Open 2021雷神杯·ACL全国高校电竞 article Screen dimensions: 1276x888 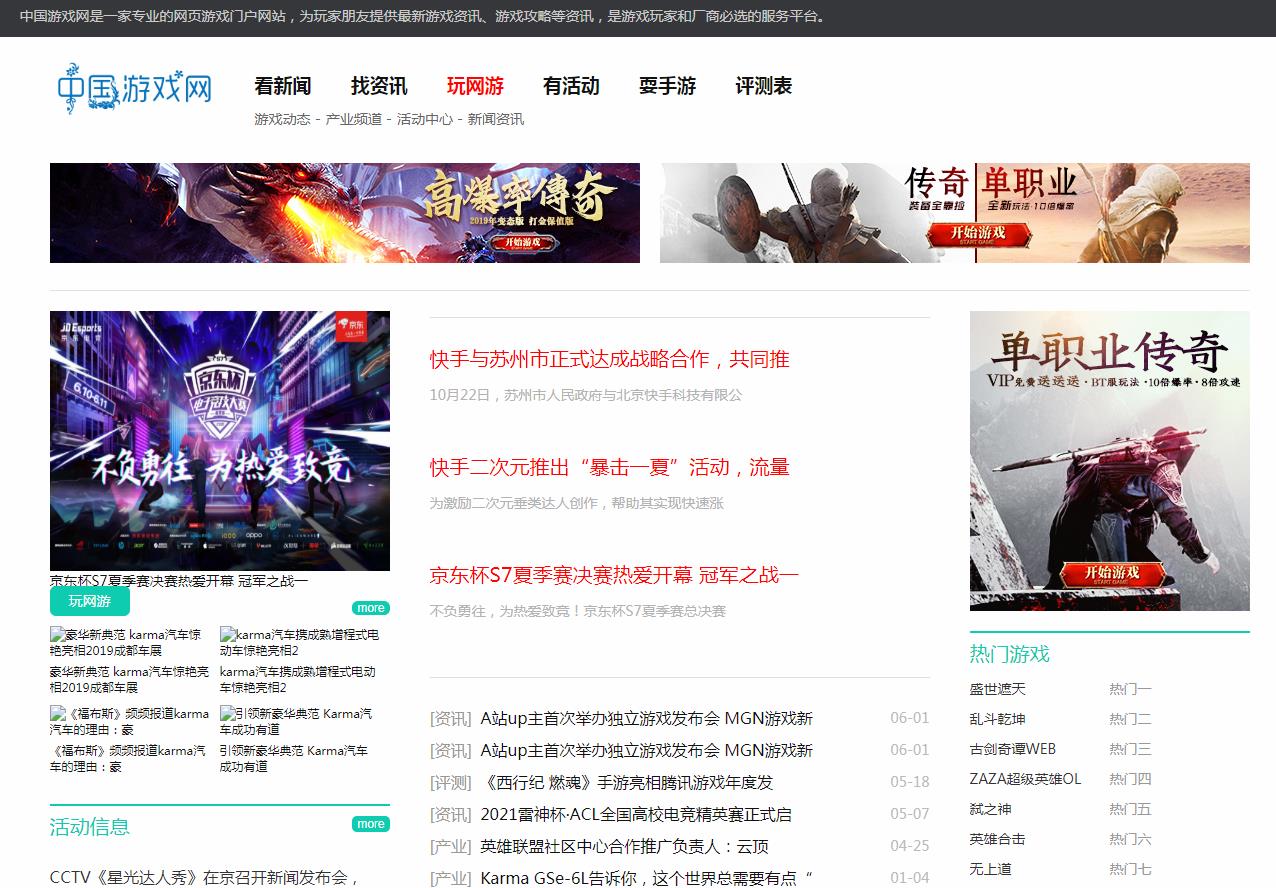[636, 814]
